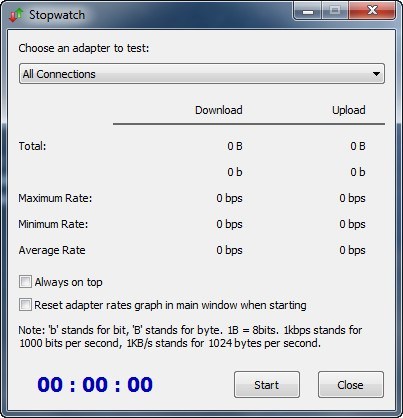The height and width of the screenshot is (418, 403).
Task: Click the Minimum Rate upload 0 bps value
Action: [x=352, y=224]
